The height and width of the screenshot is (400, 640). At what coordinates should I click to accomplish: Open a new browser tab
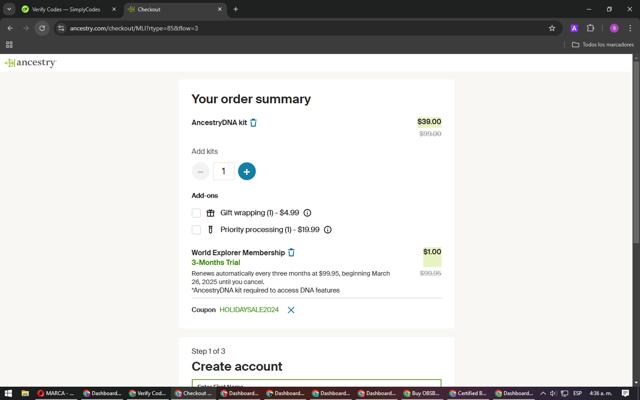click(x=236, y=9)
